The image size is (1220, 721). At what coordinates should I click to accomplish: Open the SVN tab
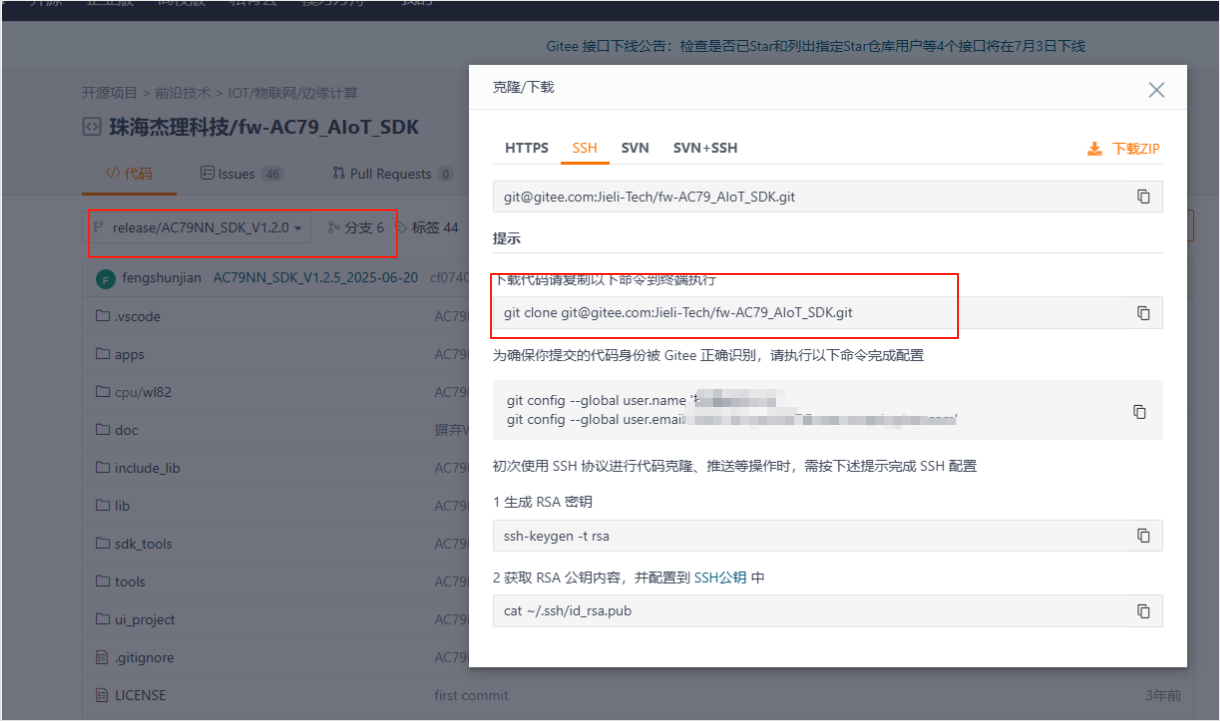coord(635,148)
